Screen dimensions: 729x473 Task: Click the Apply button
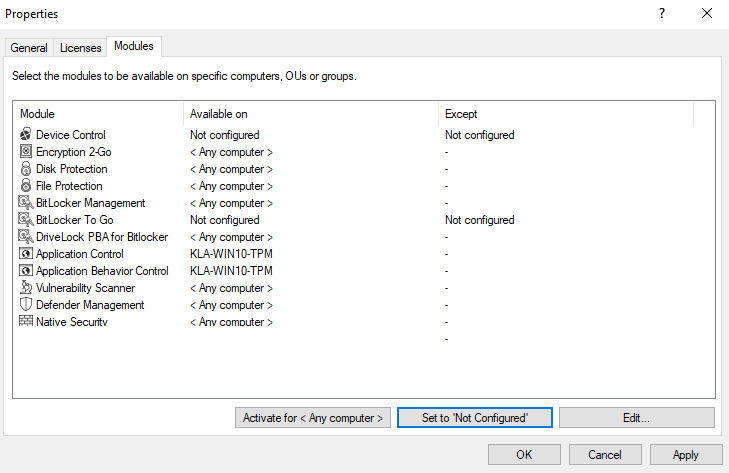click(x=685, y=455)
